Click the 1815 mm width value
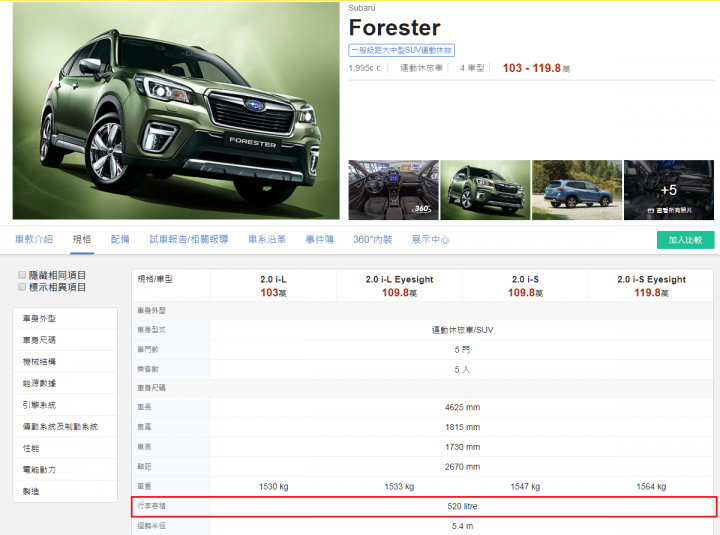The width and height of the screenshot is (720, 535). 462,427
